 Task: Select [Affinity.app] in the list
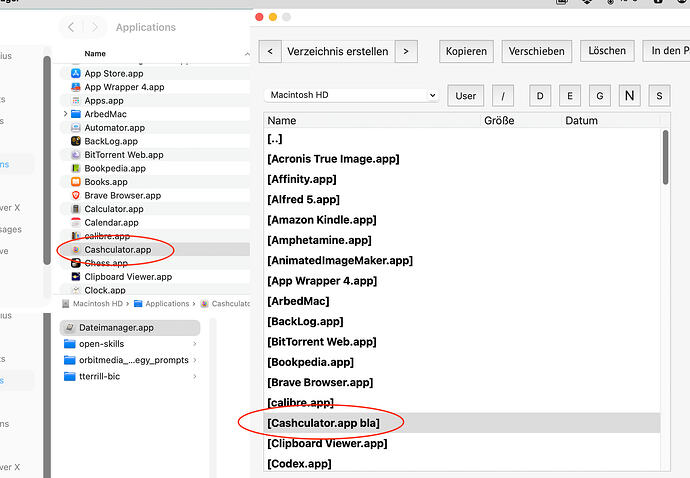462,179
